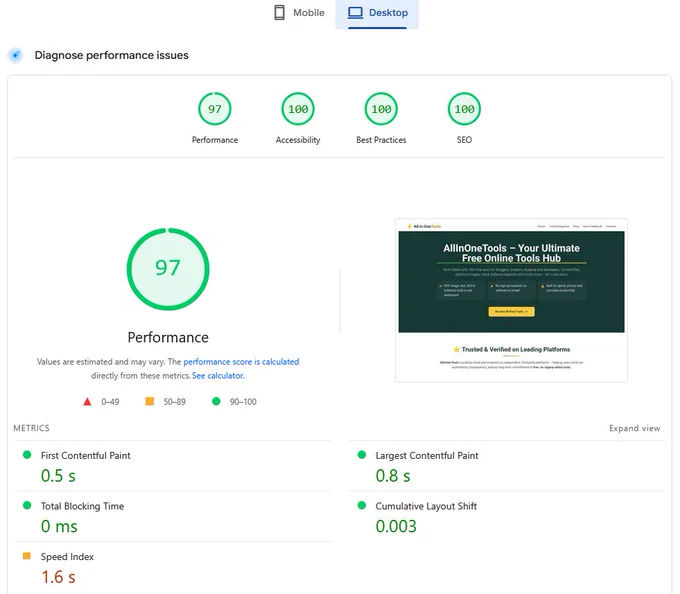Click the Speed Index label
The image size is (680, 594).
(x=67, y=557)
